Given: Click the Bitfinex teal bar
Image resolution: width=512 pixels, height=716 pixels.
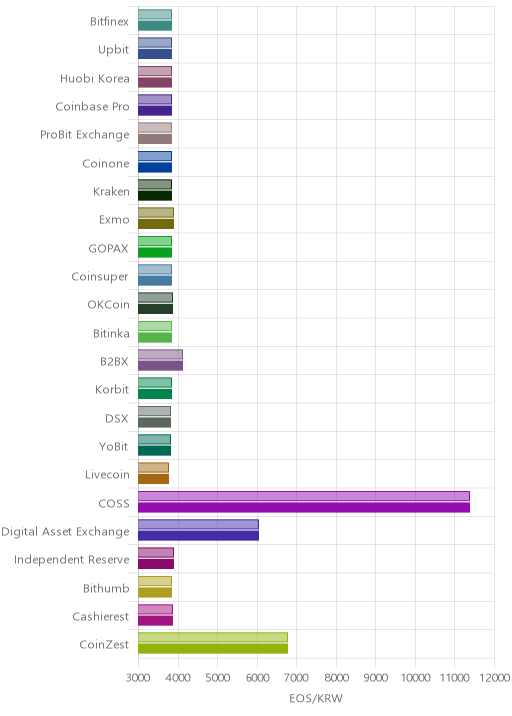Looking at the screenshot, I should [x=155, y=20].
